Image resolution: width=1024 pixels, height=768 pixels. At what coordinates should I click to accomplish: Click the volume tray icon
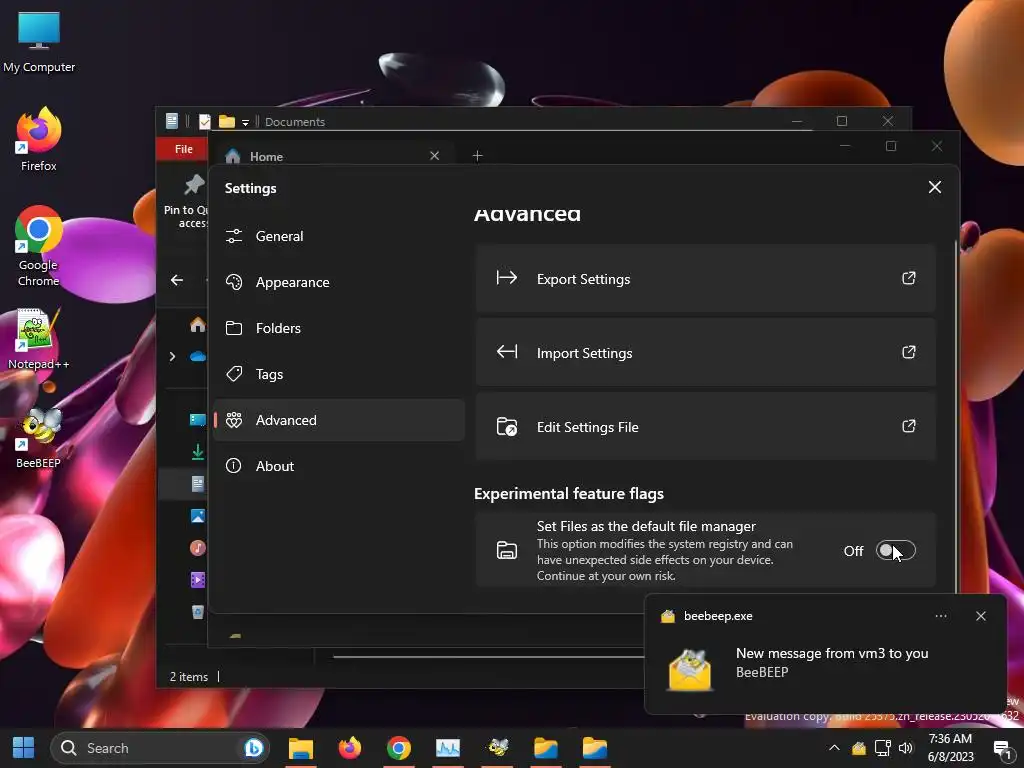[x=905, y=748]
